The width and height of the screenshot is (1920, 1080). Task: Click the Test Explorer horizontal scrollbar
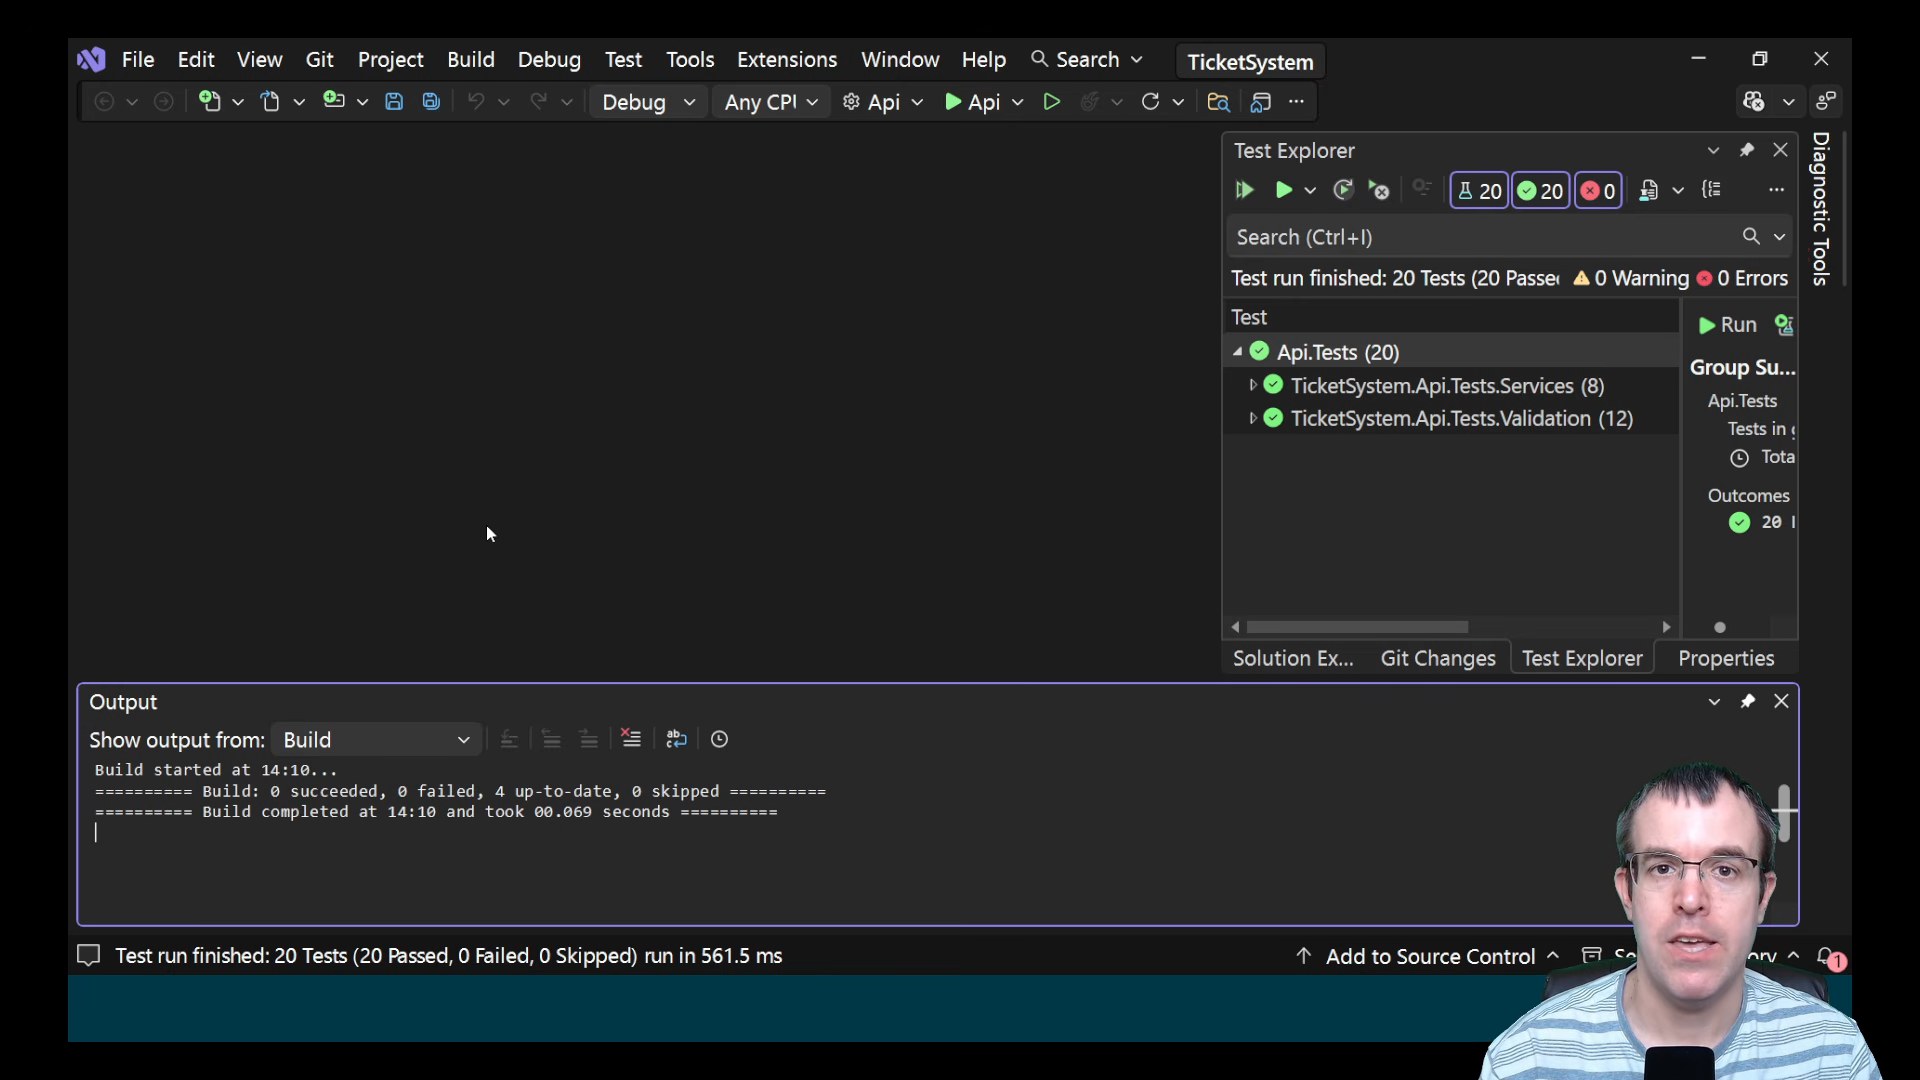coord(1357,627)
